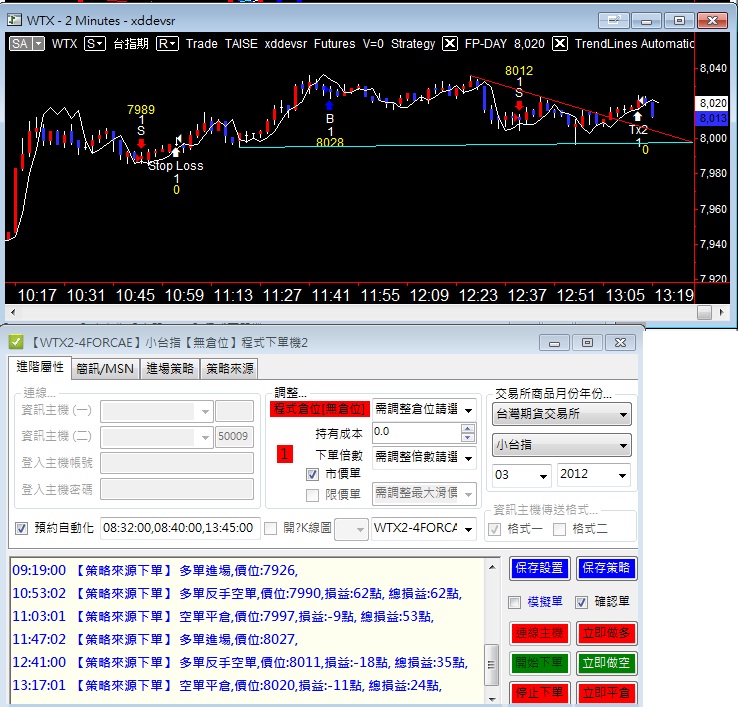The width and height of the screenshot is (738, 710).
Task: Toggle the 格式一 checkbox
Action: (494, 529)
